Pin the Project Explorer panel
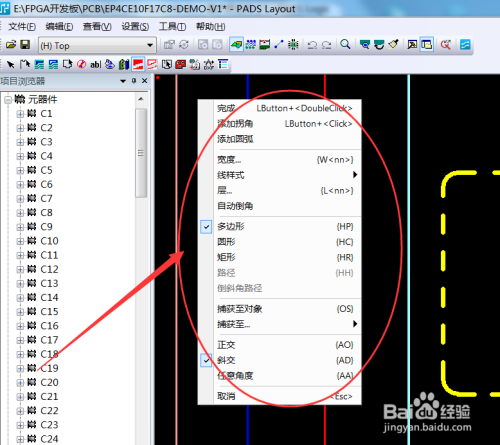This screenshot has width=500, height=445. click(x=134, y=81)
